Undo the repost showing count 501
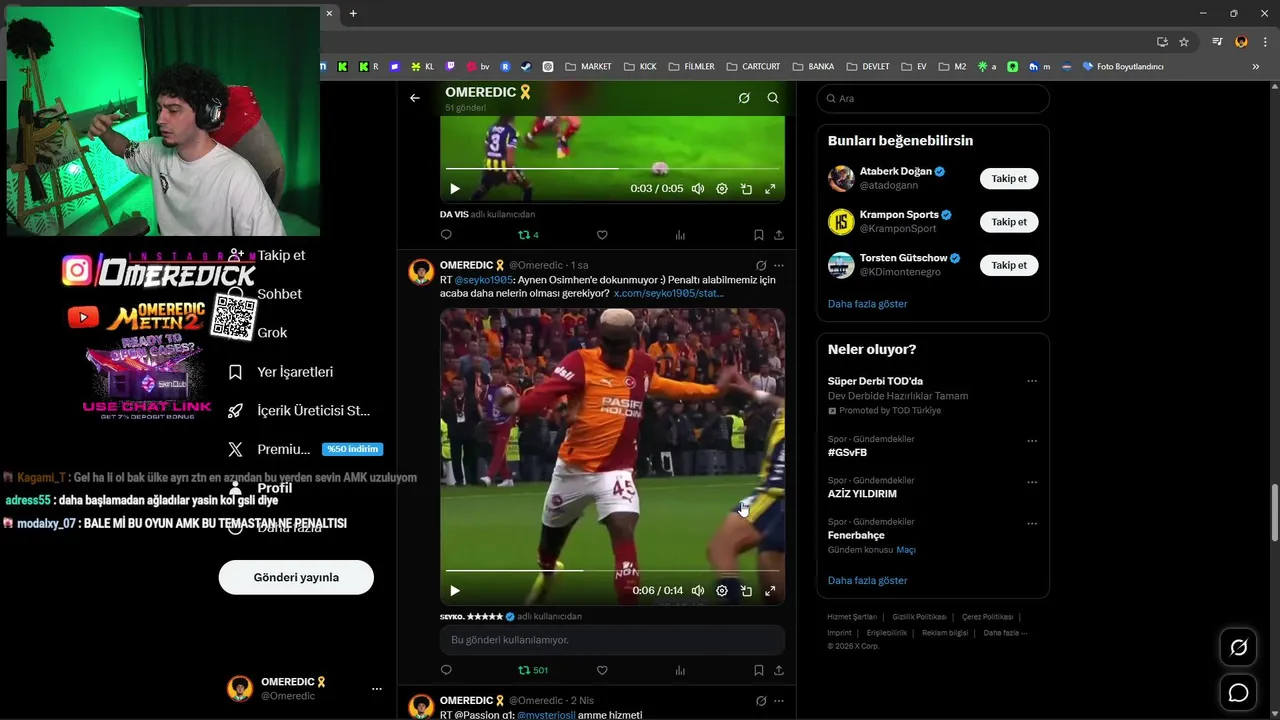Viewport: 1280px width, 720px height. coord(533,670)
